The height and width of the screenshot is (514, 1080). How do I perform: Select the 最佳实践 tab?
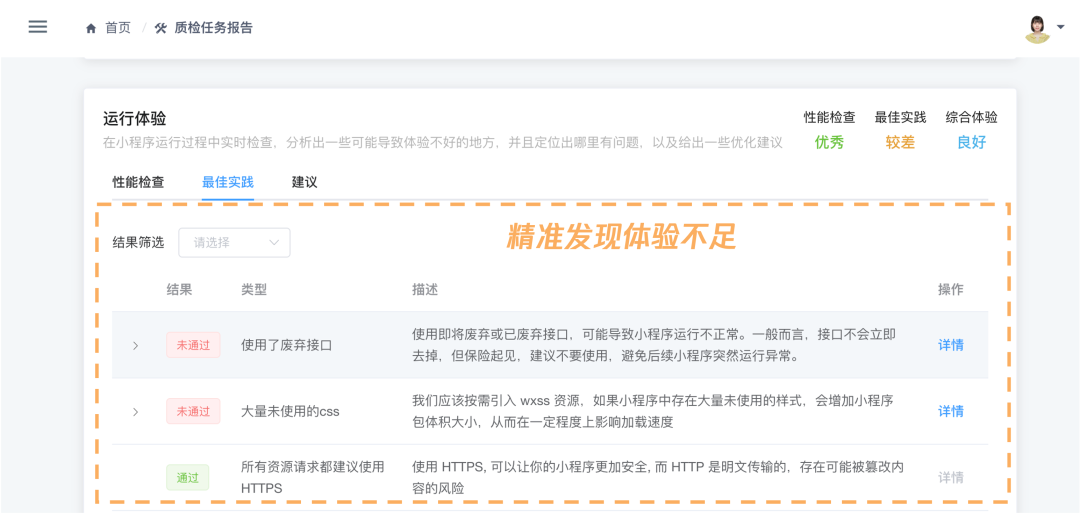[x=228, y=183]
